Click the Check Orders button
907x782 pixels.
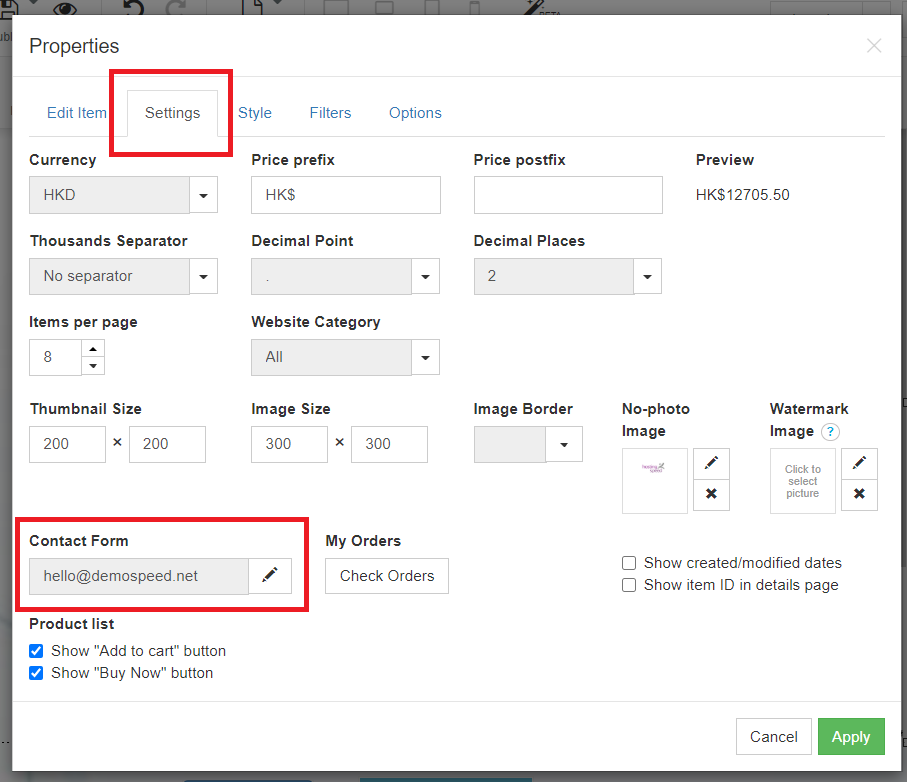coord(387,576)
